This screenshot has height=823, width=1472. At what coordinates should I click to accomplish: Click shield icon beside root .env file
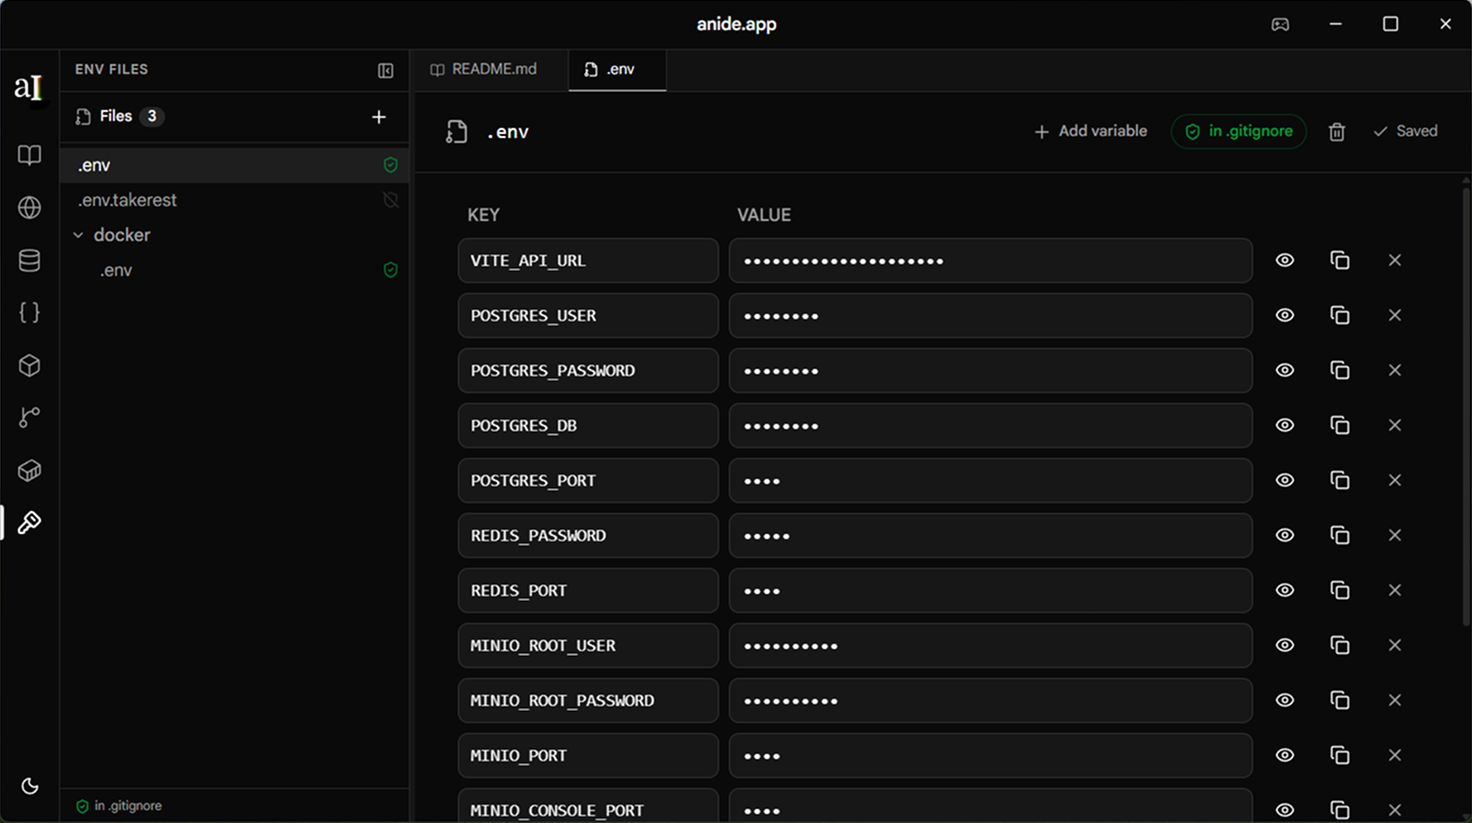391,165
